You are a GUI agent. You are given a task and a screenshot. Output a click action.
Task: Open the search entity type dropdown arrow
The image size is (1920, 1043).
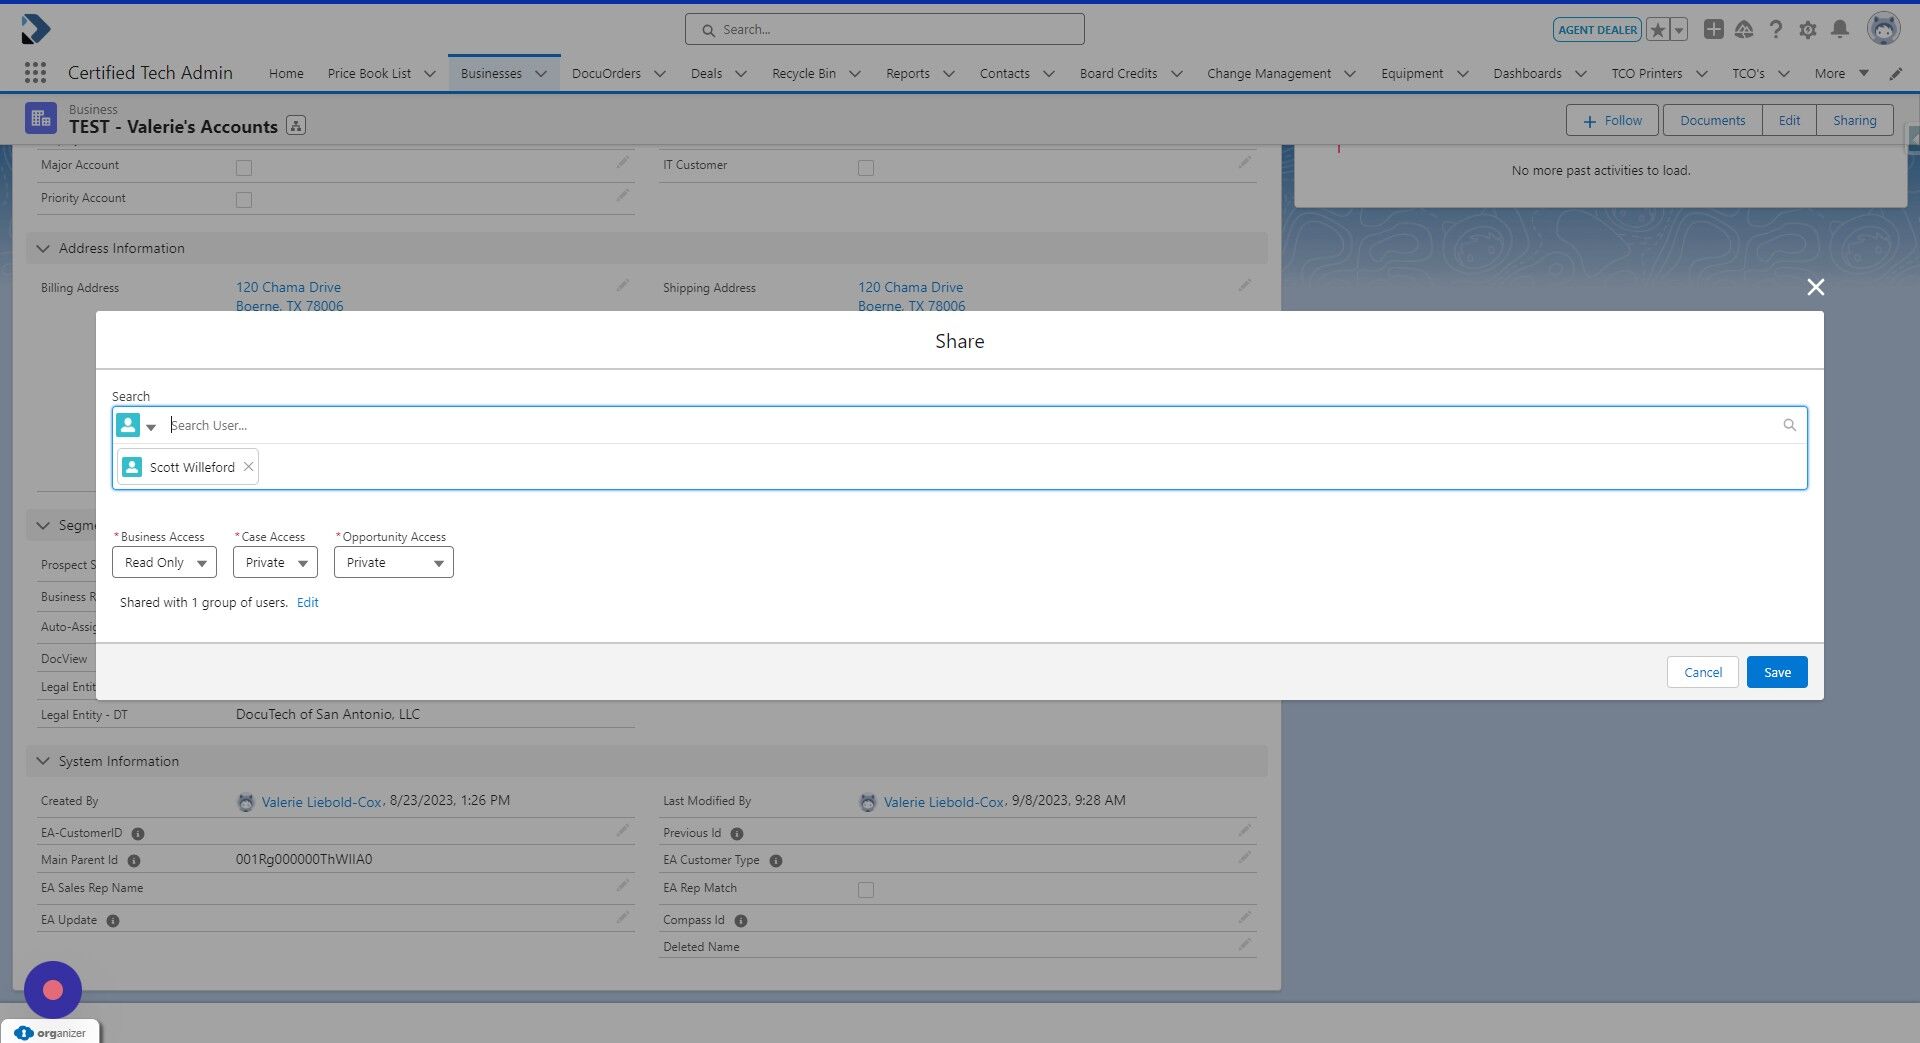coord(151,426)
